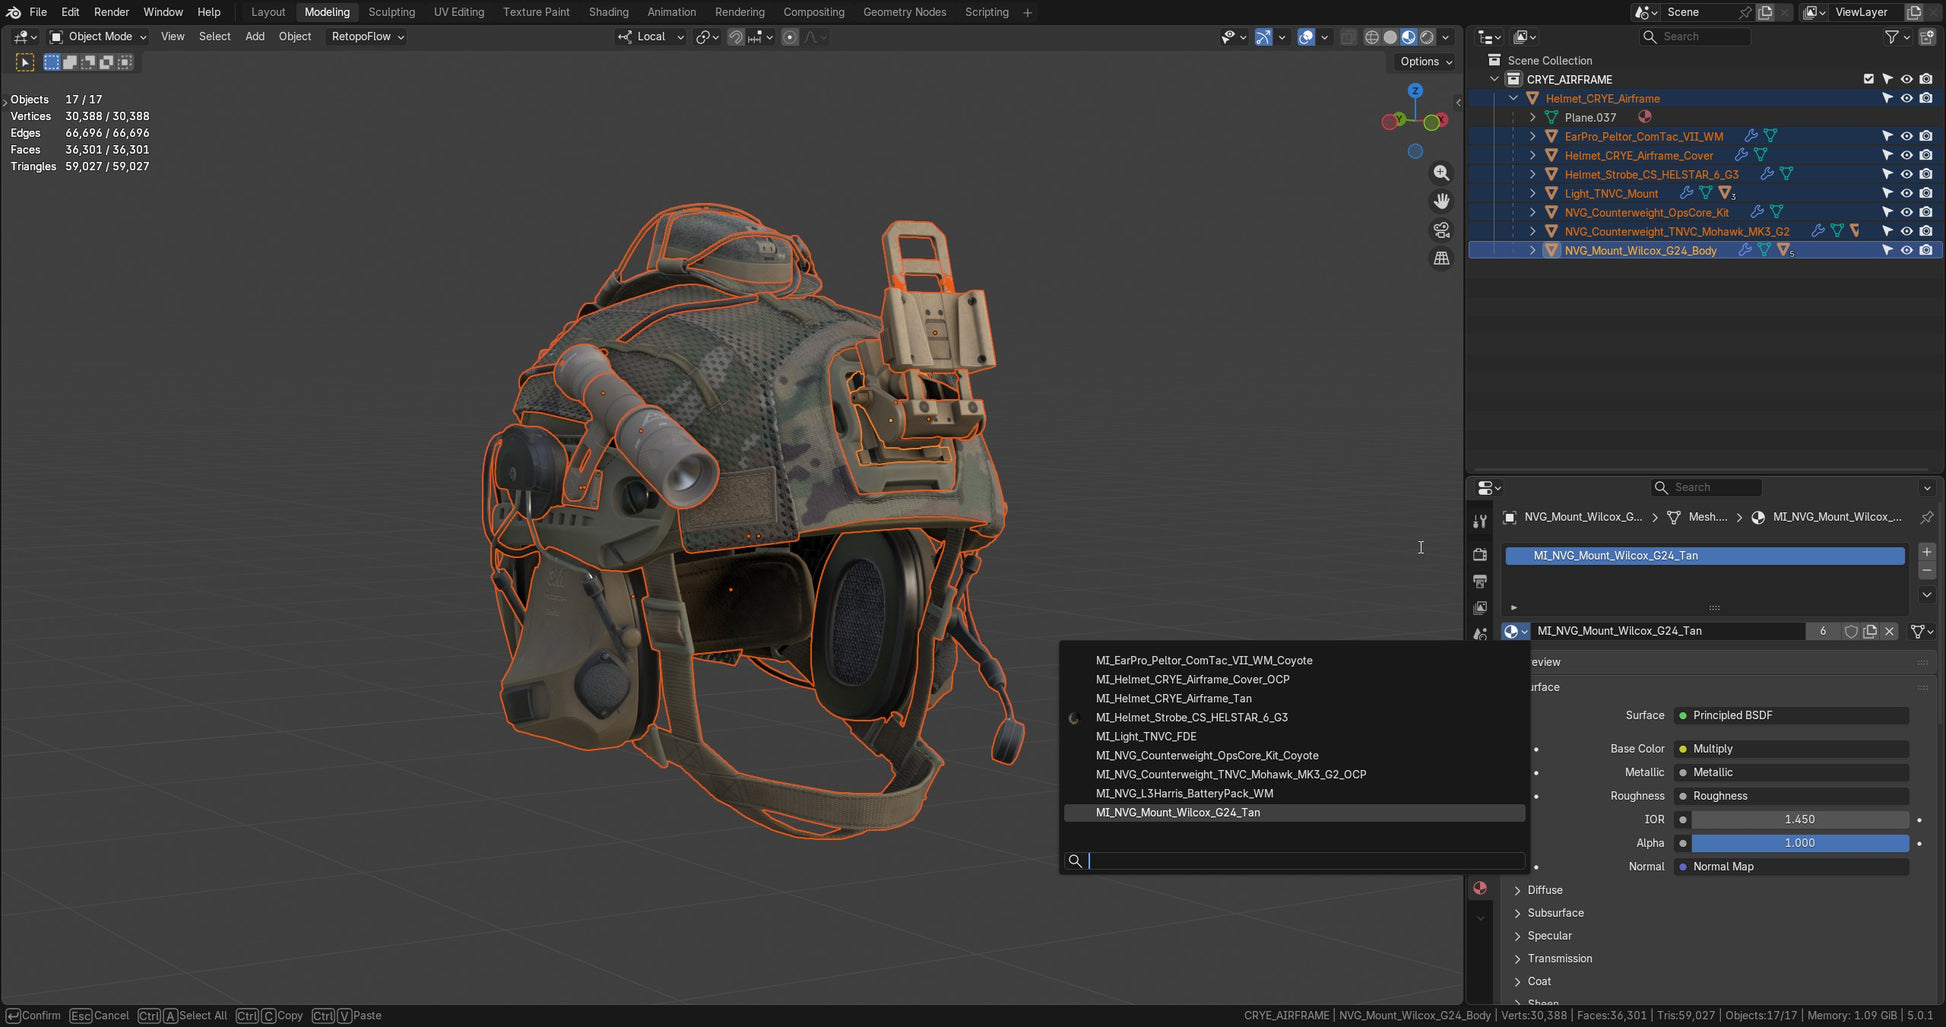Click the viewport zoom magnifier icon
The image size is (1946, 1027).
1441,173
